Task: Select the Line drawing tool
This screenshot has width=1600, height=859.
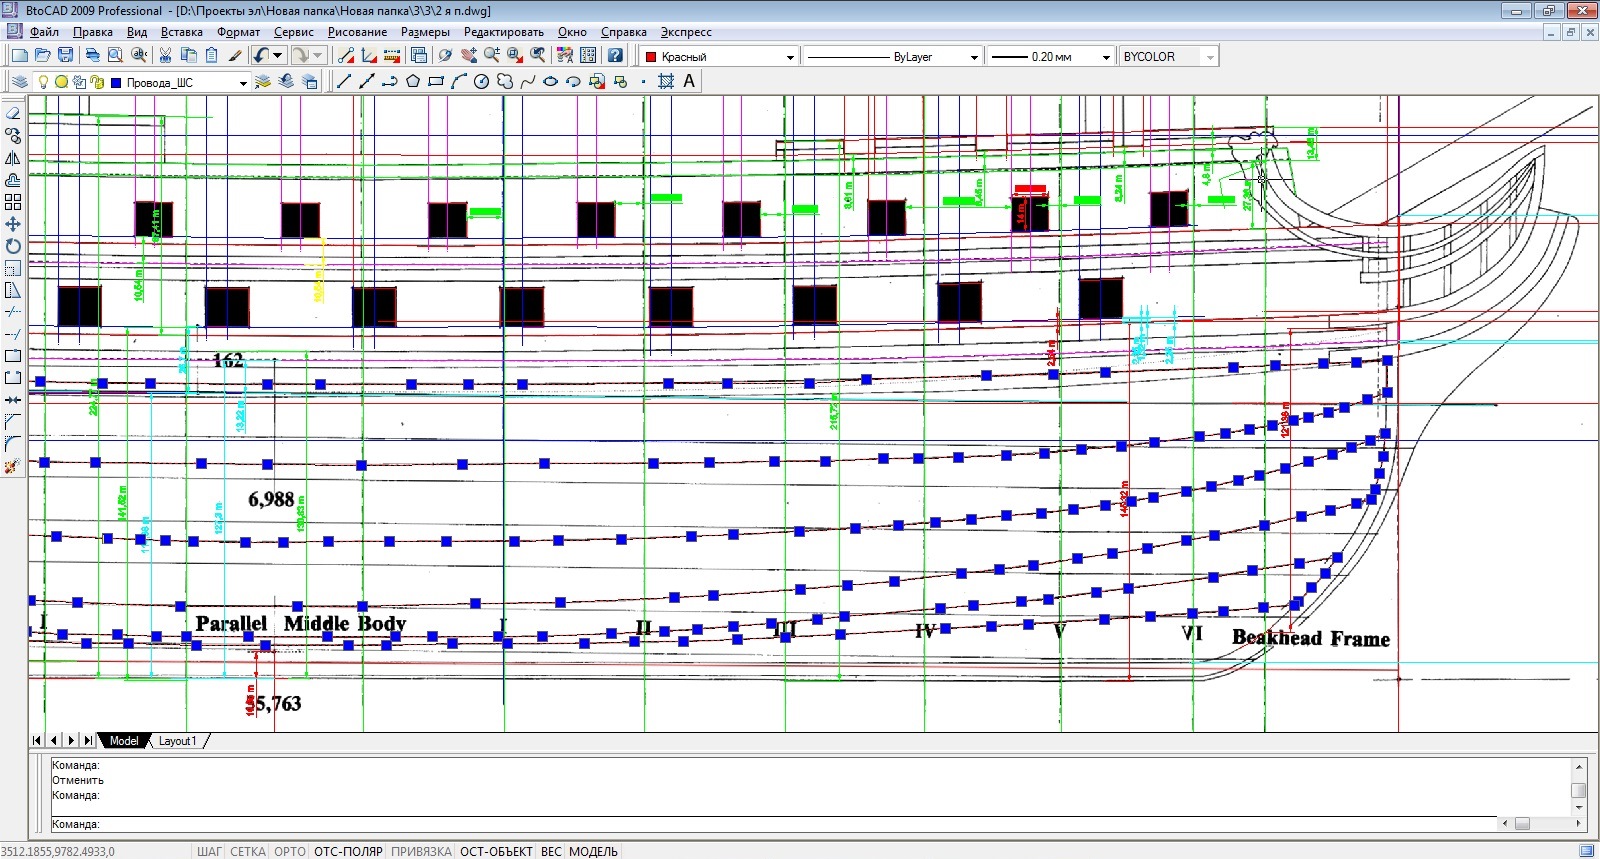Action: point(344,82)
